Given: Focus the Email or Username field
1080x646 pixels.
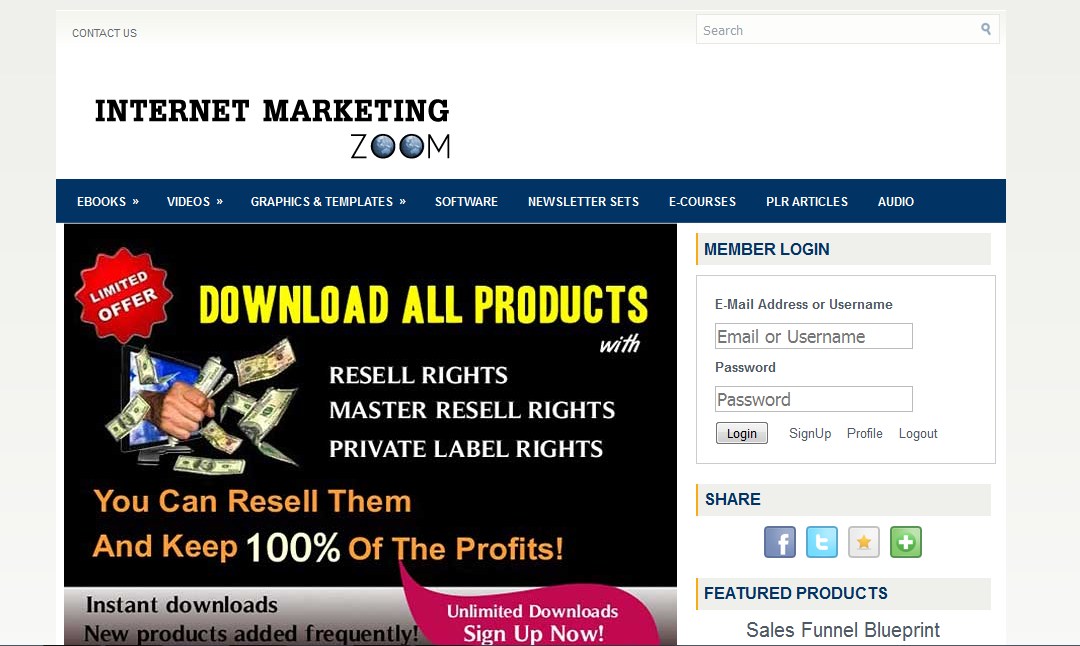Looking at the screenshot, I should [x=813, y=336].
